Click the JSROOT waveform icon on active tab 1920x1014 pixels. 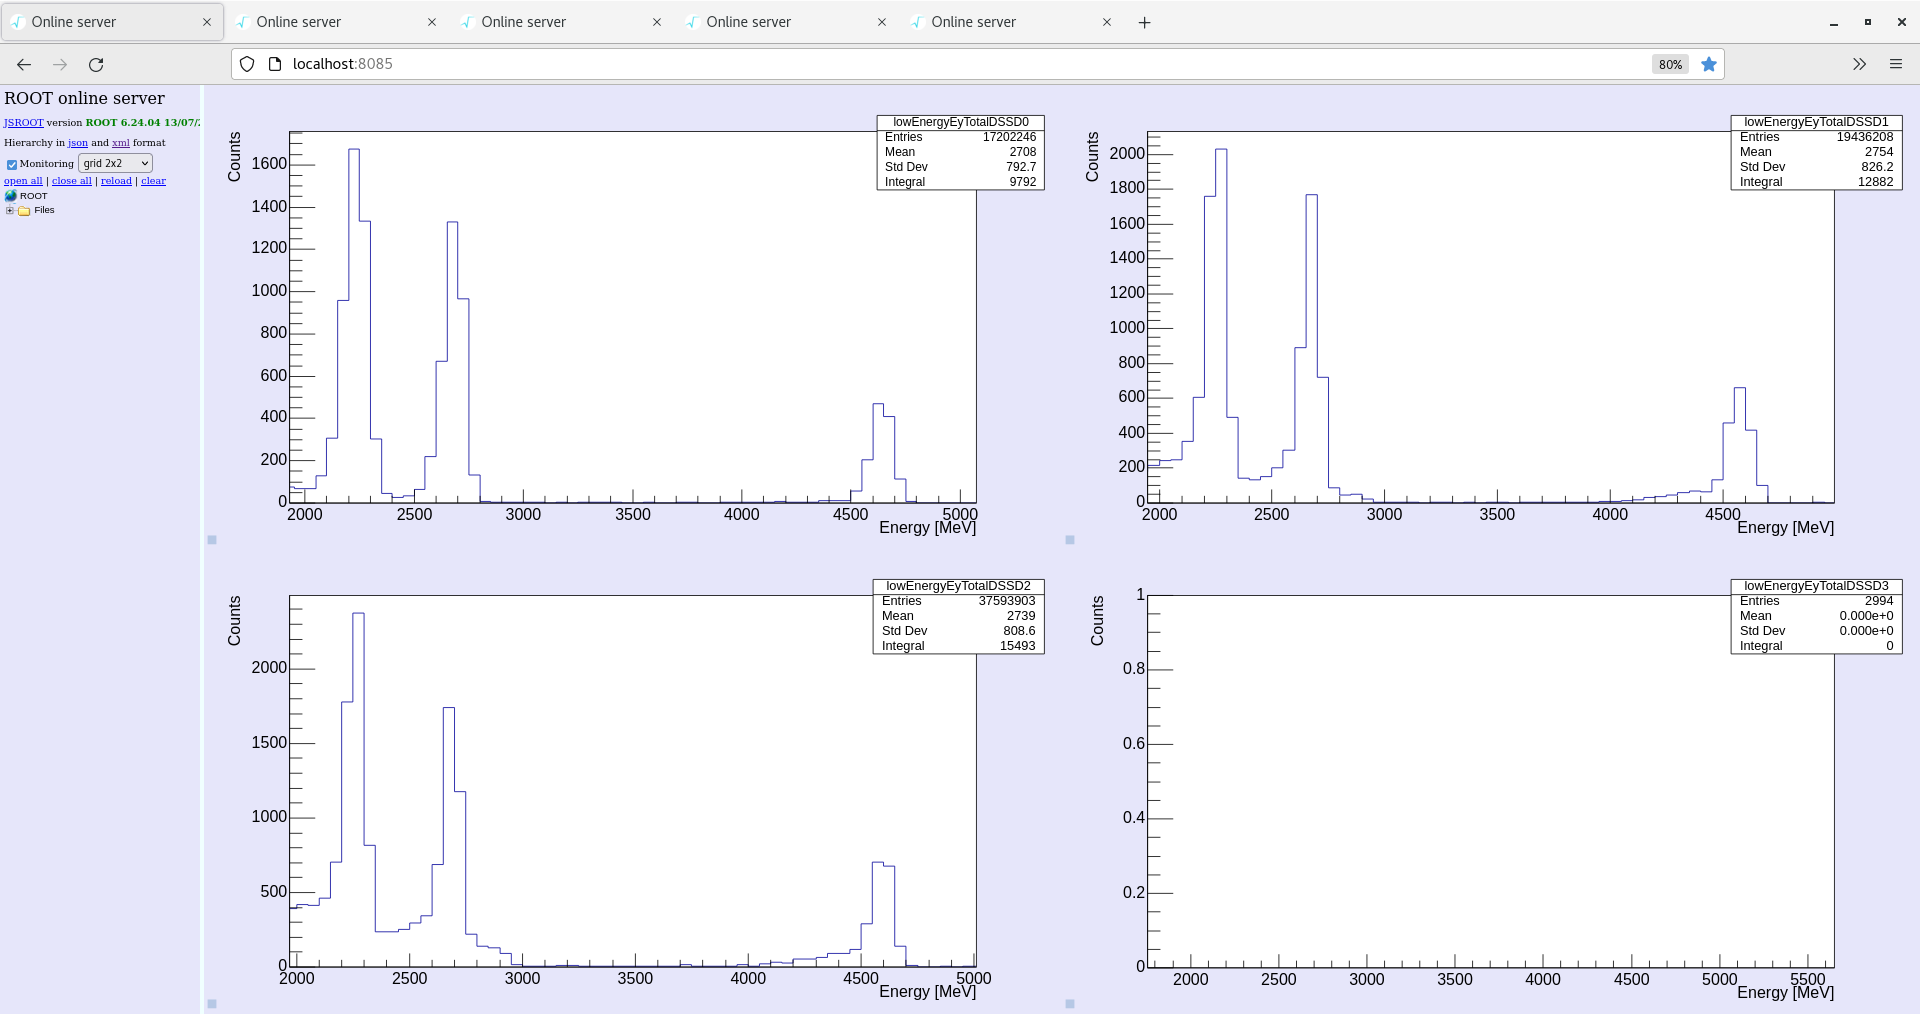click(x=17, y=21)
